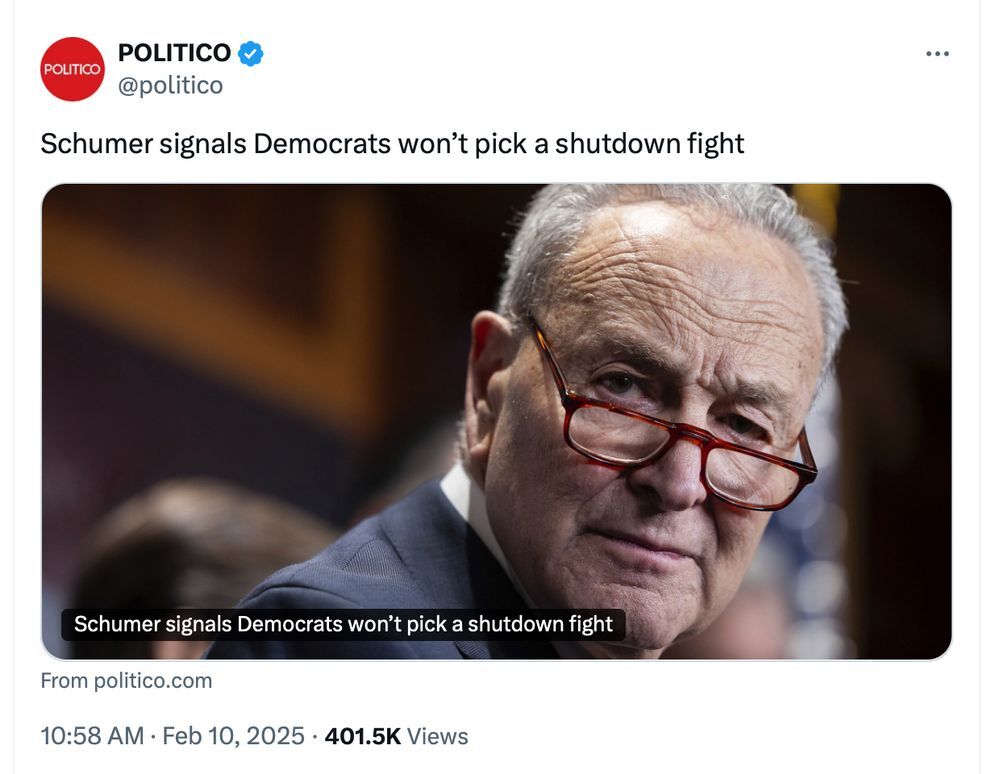Select the tweet text above the image
This screenshot has width=1000, height=774.
[x=392, y=144]
